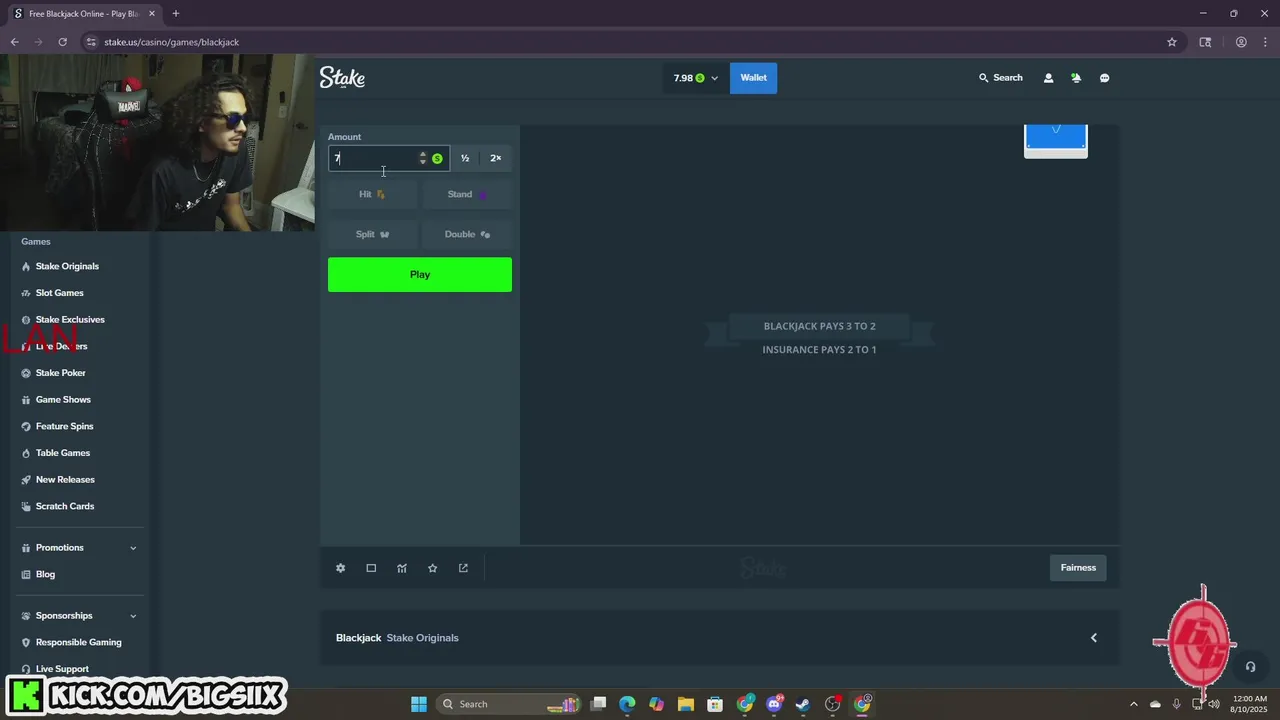
Task: Go back in browser
Action: coord(14,42)
